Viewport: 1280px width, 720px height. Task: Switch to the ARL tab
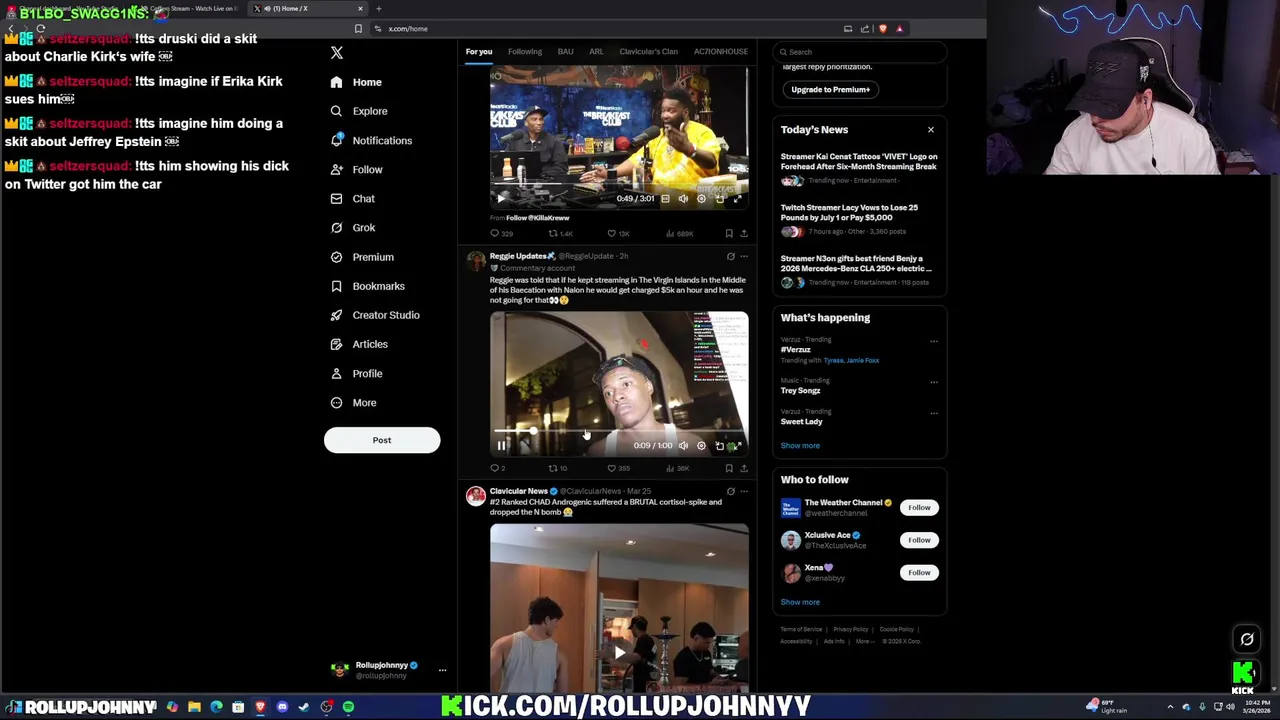click(596, 51)
